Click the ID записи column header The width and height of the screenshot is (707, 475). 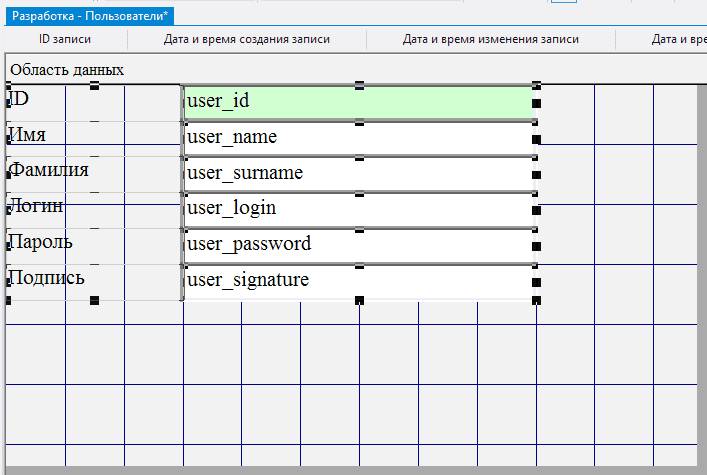point(65,40)
